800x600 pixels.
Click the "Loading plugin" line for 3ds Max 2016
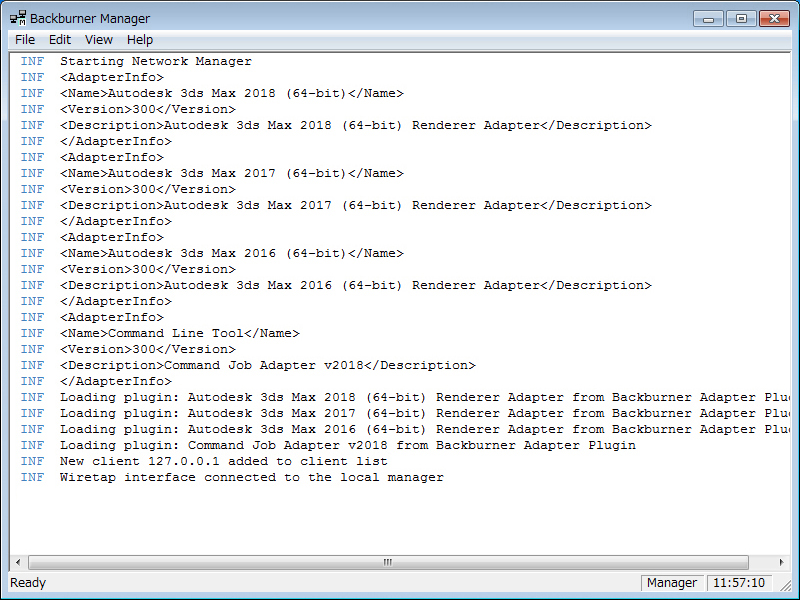tap(405, 430)
